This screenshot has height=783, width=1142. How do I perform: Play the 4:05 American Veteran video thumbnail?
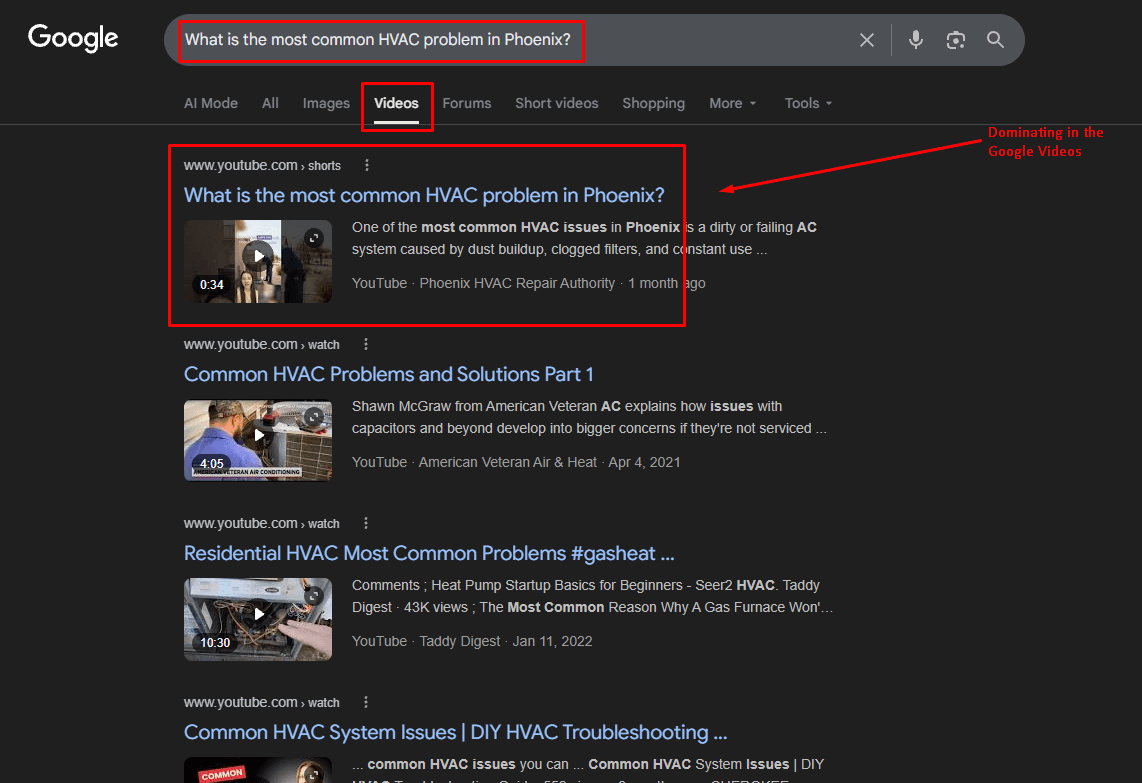(x=258, y=441)
